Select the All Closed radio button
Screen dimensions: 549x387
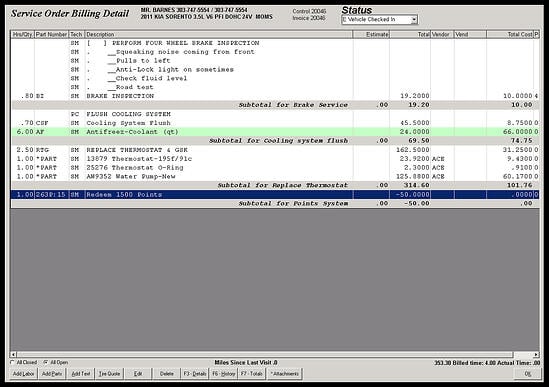13,362
